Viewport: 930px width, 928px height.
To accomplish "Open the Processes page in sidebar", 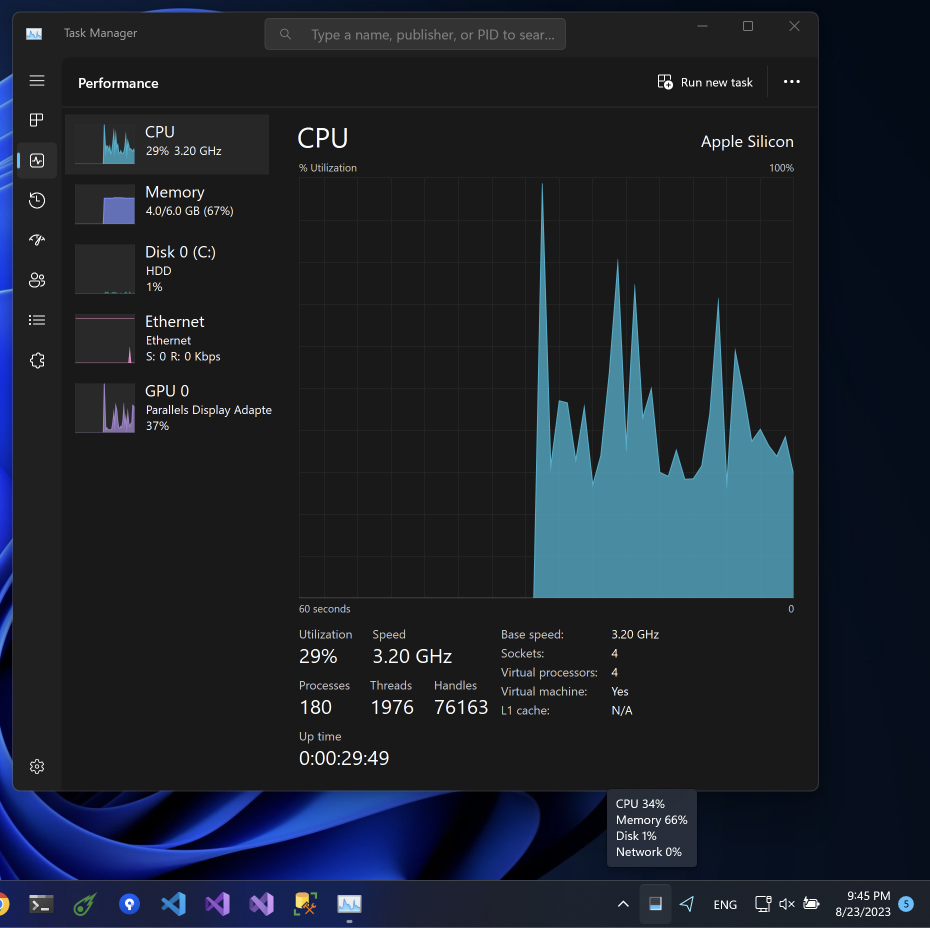I will tap(36, 120).
